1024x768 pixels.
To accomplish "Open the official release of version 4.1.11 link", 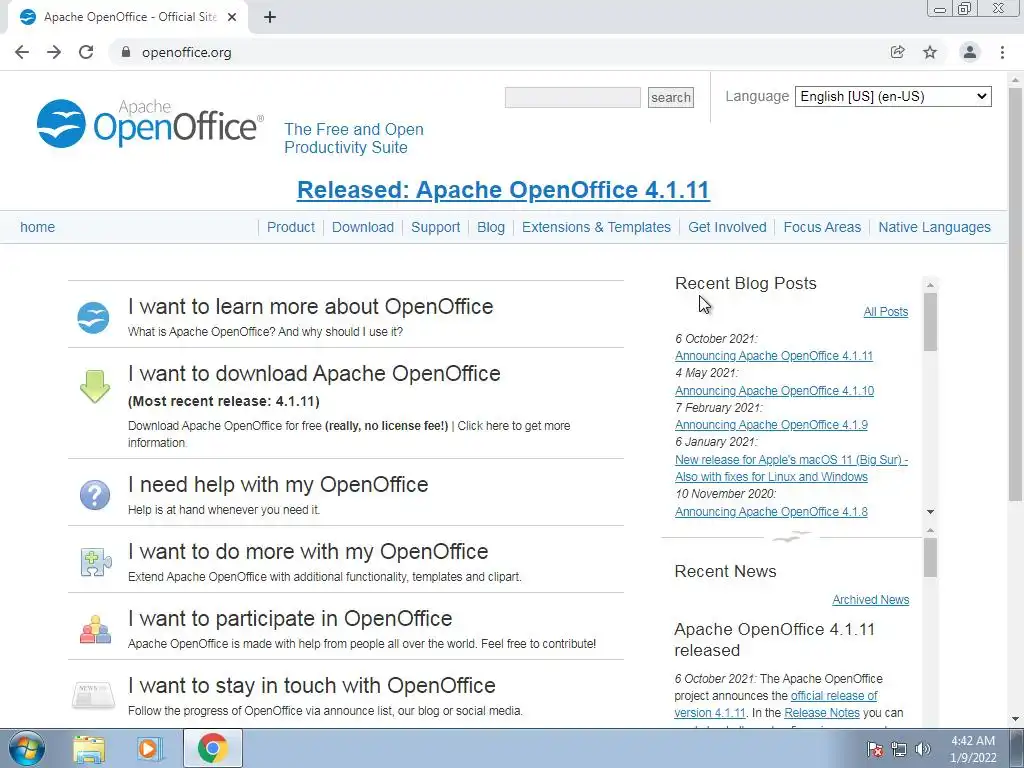I will point(776,704).
